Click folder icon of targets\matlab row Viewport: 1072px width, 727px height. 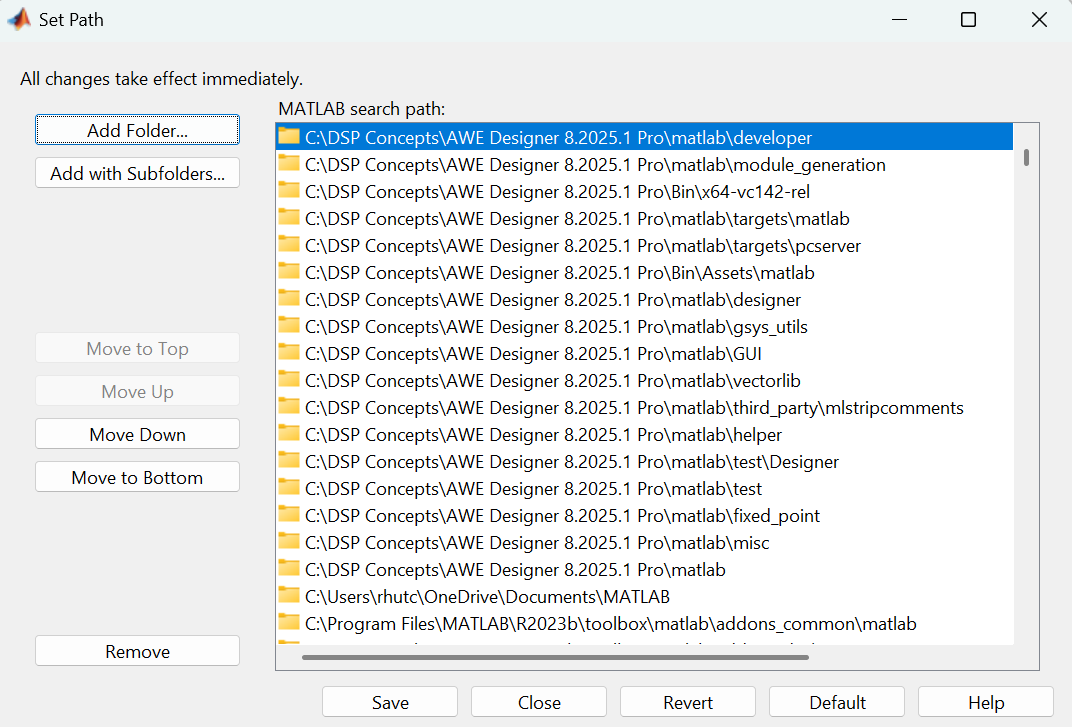[x=289, y=217]
